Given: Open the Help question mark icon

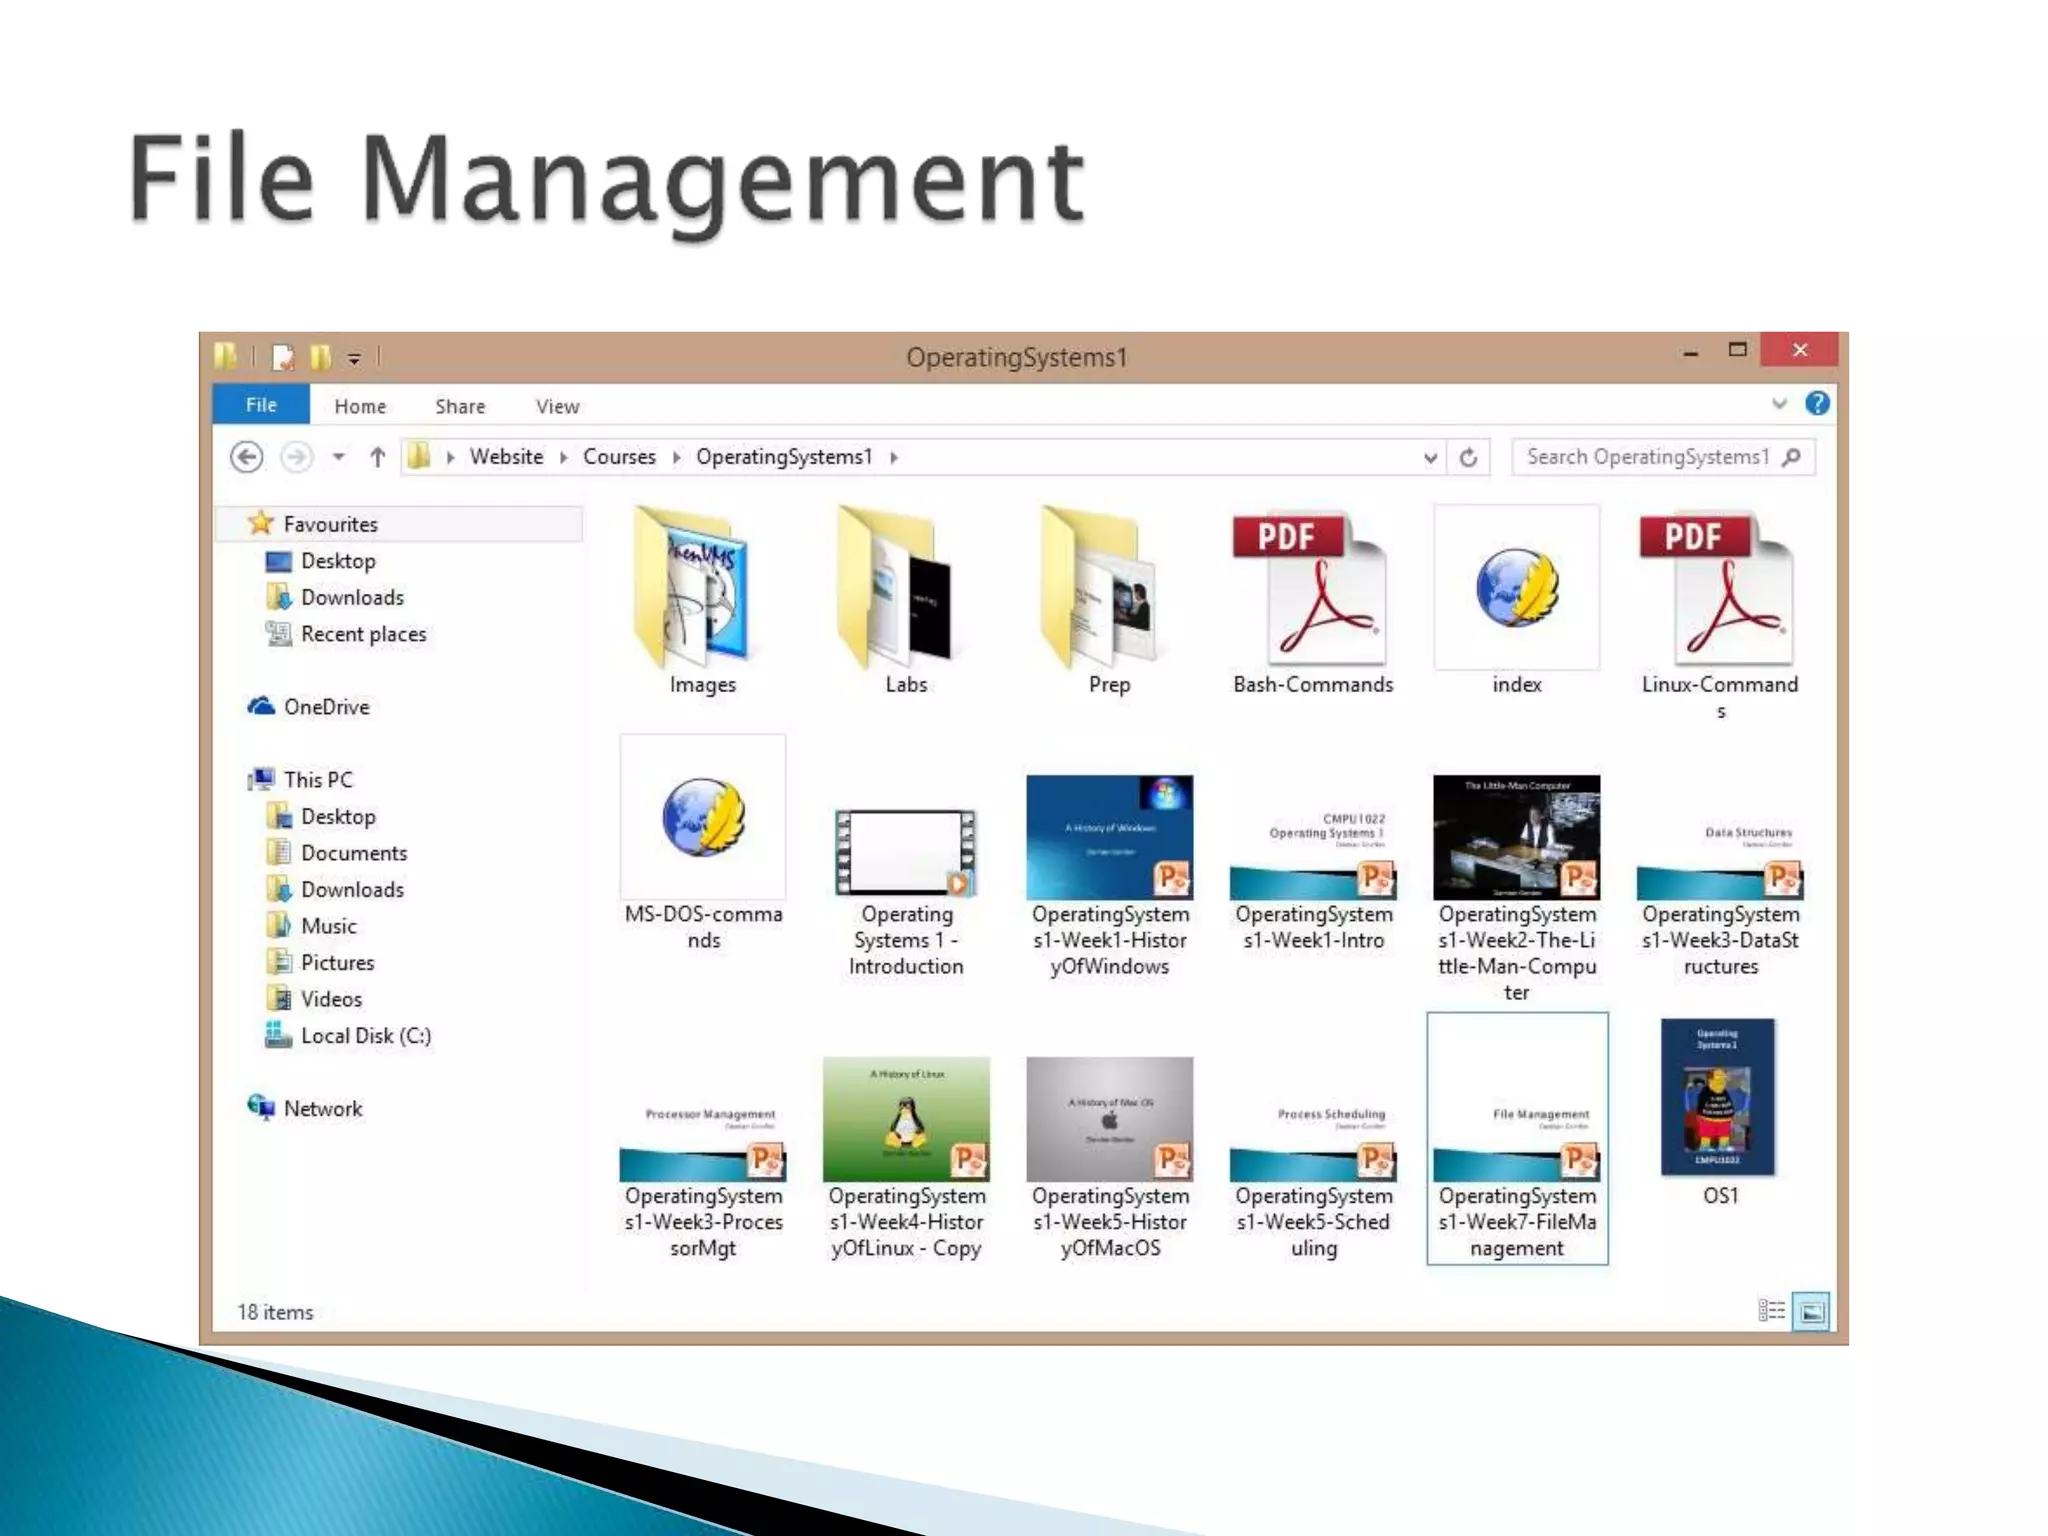Looking at the screenshot, I should 1817,403.
